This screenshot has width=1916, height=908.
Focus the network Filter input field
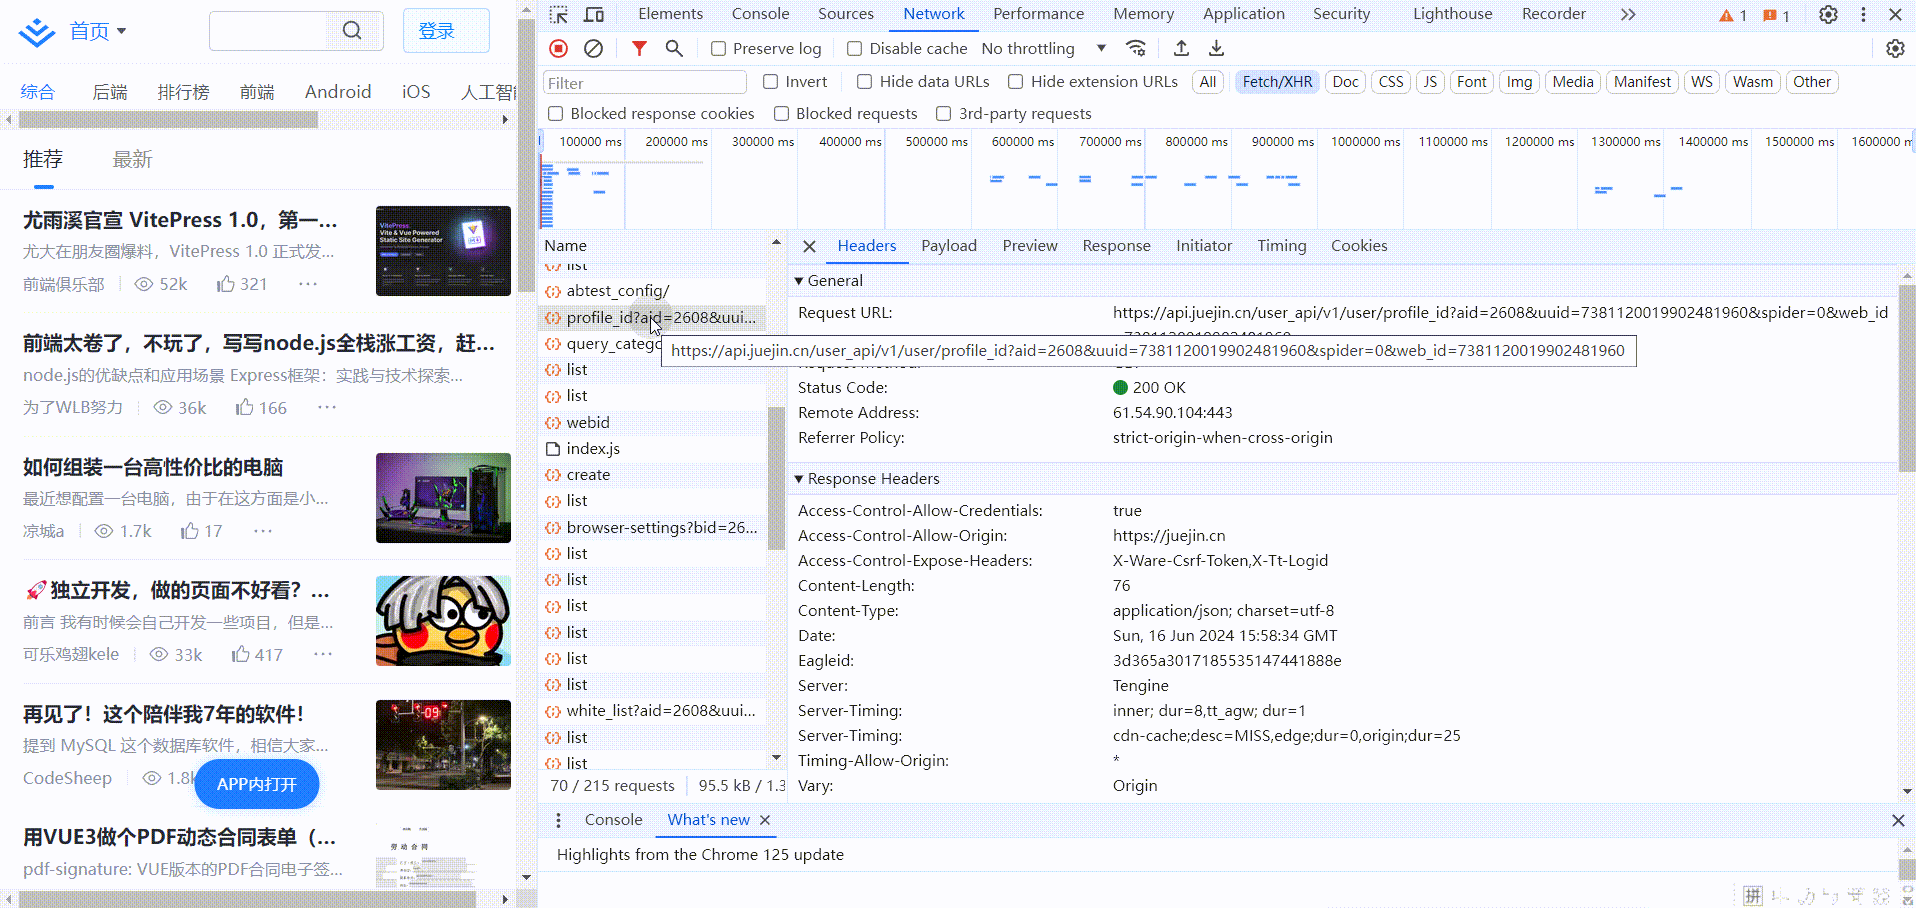645,83
